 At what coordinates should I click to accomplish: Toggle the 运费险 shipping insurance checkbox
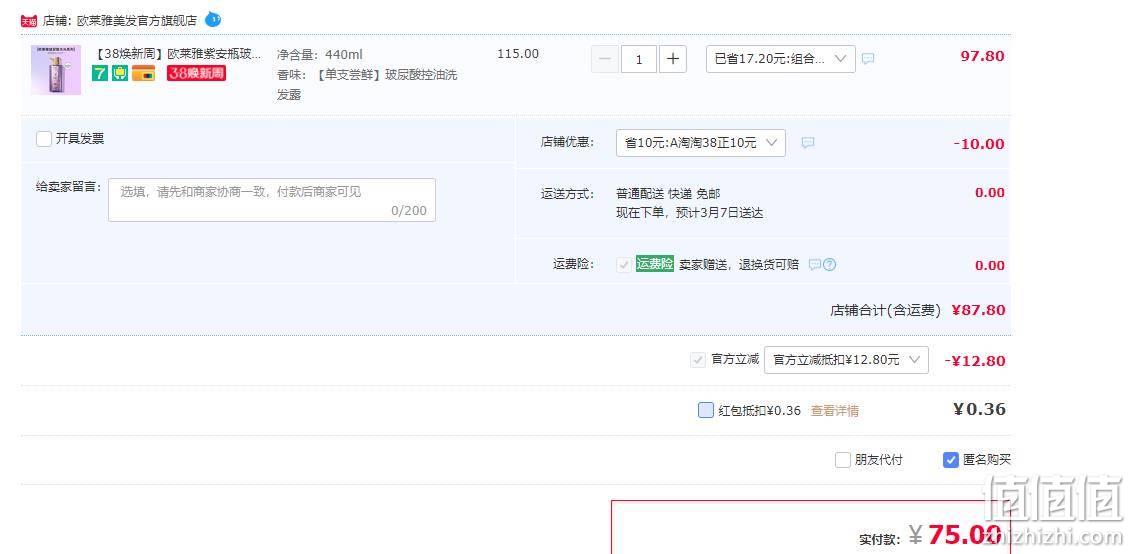pyautogui.click(x=624, y=264)
